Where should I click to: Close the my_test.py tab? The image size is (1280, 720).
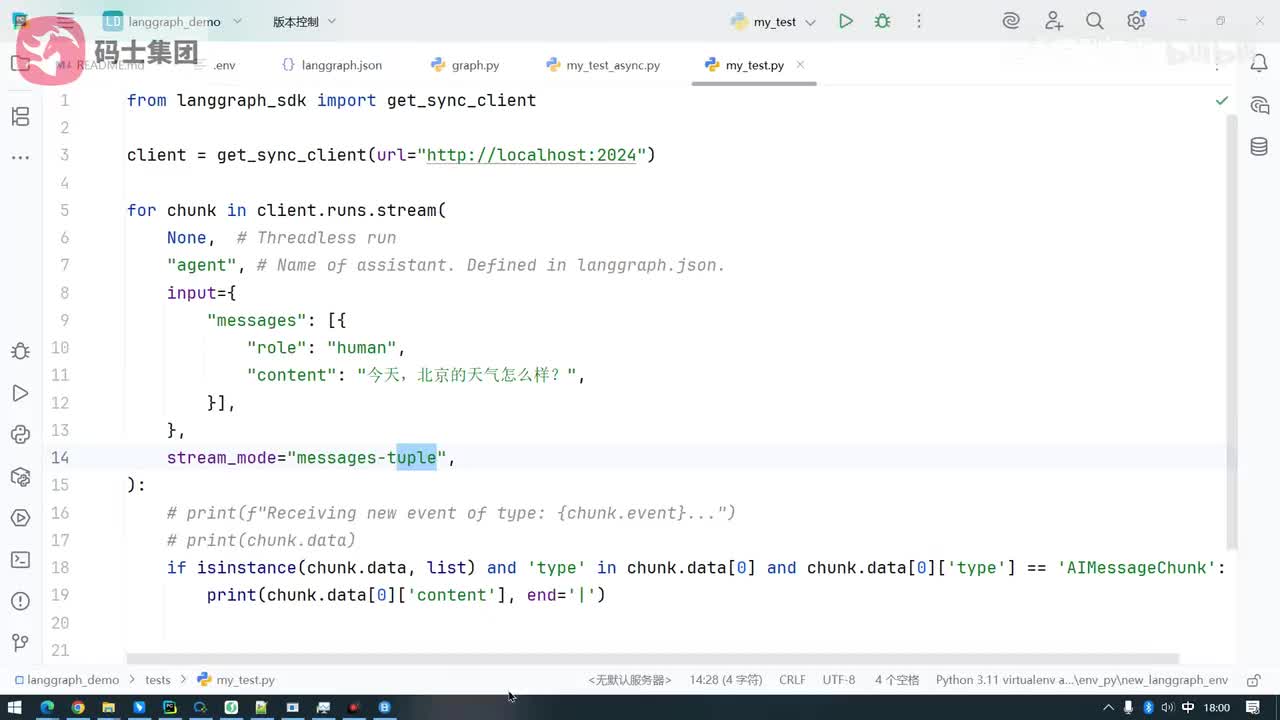[x=800, y=64]
